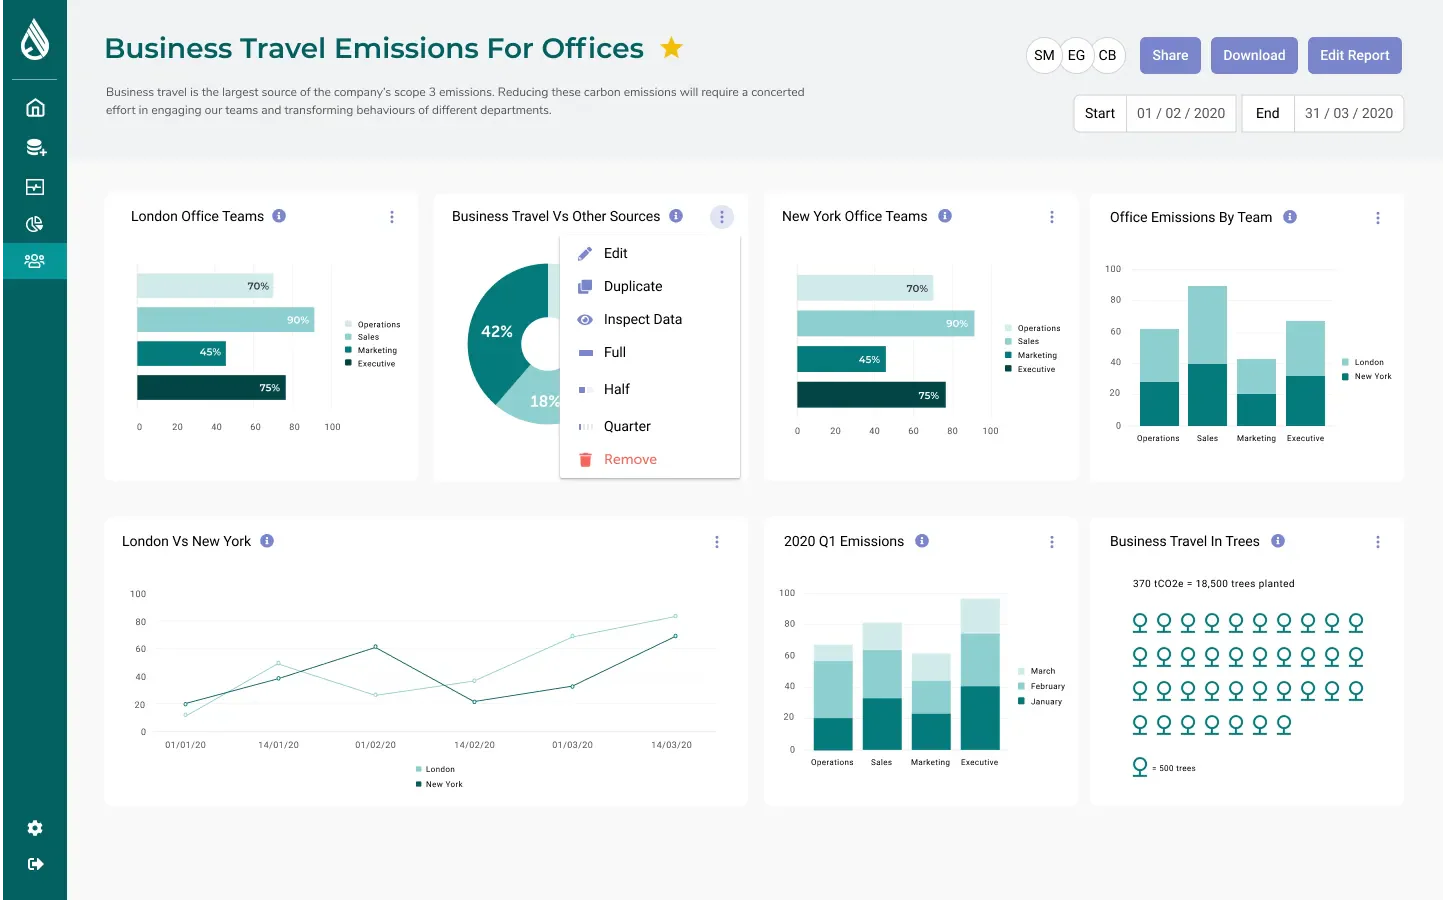Click info icon beside London Office Teams

point(279,216)
